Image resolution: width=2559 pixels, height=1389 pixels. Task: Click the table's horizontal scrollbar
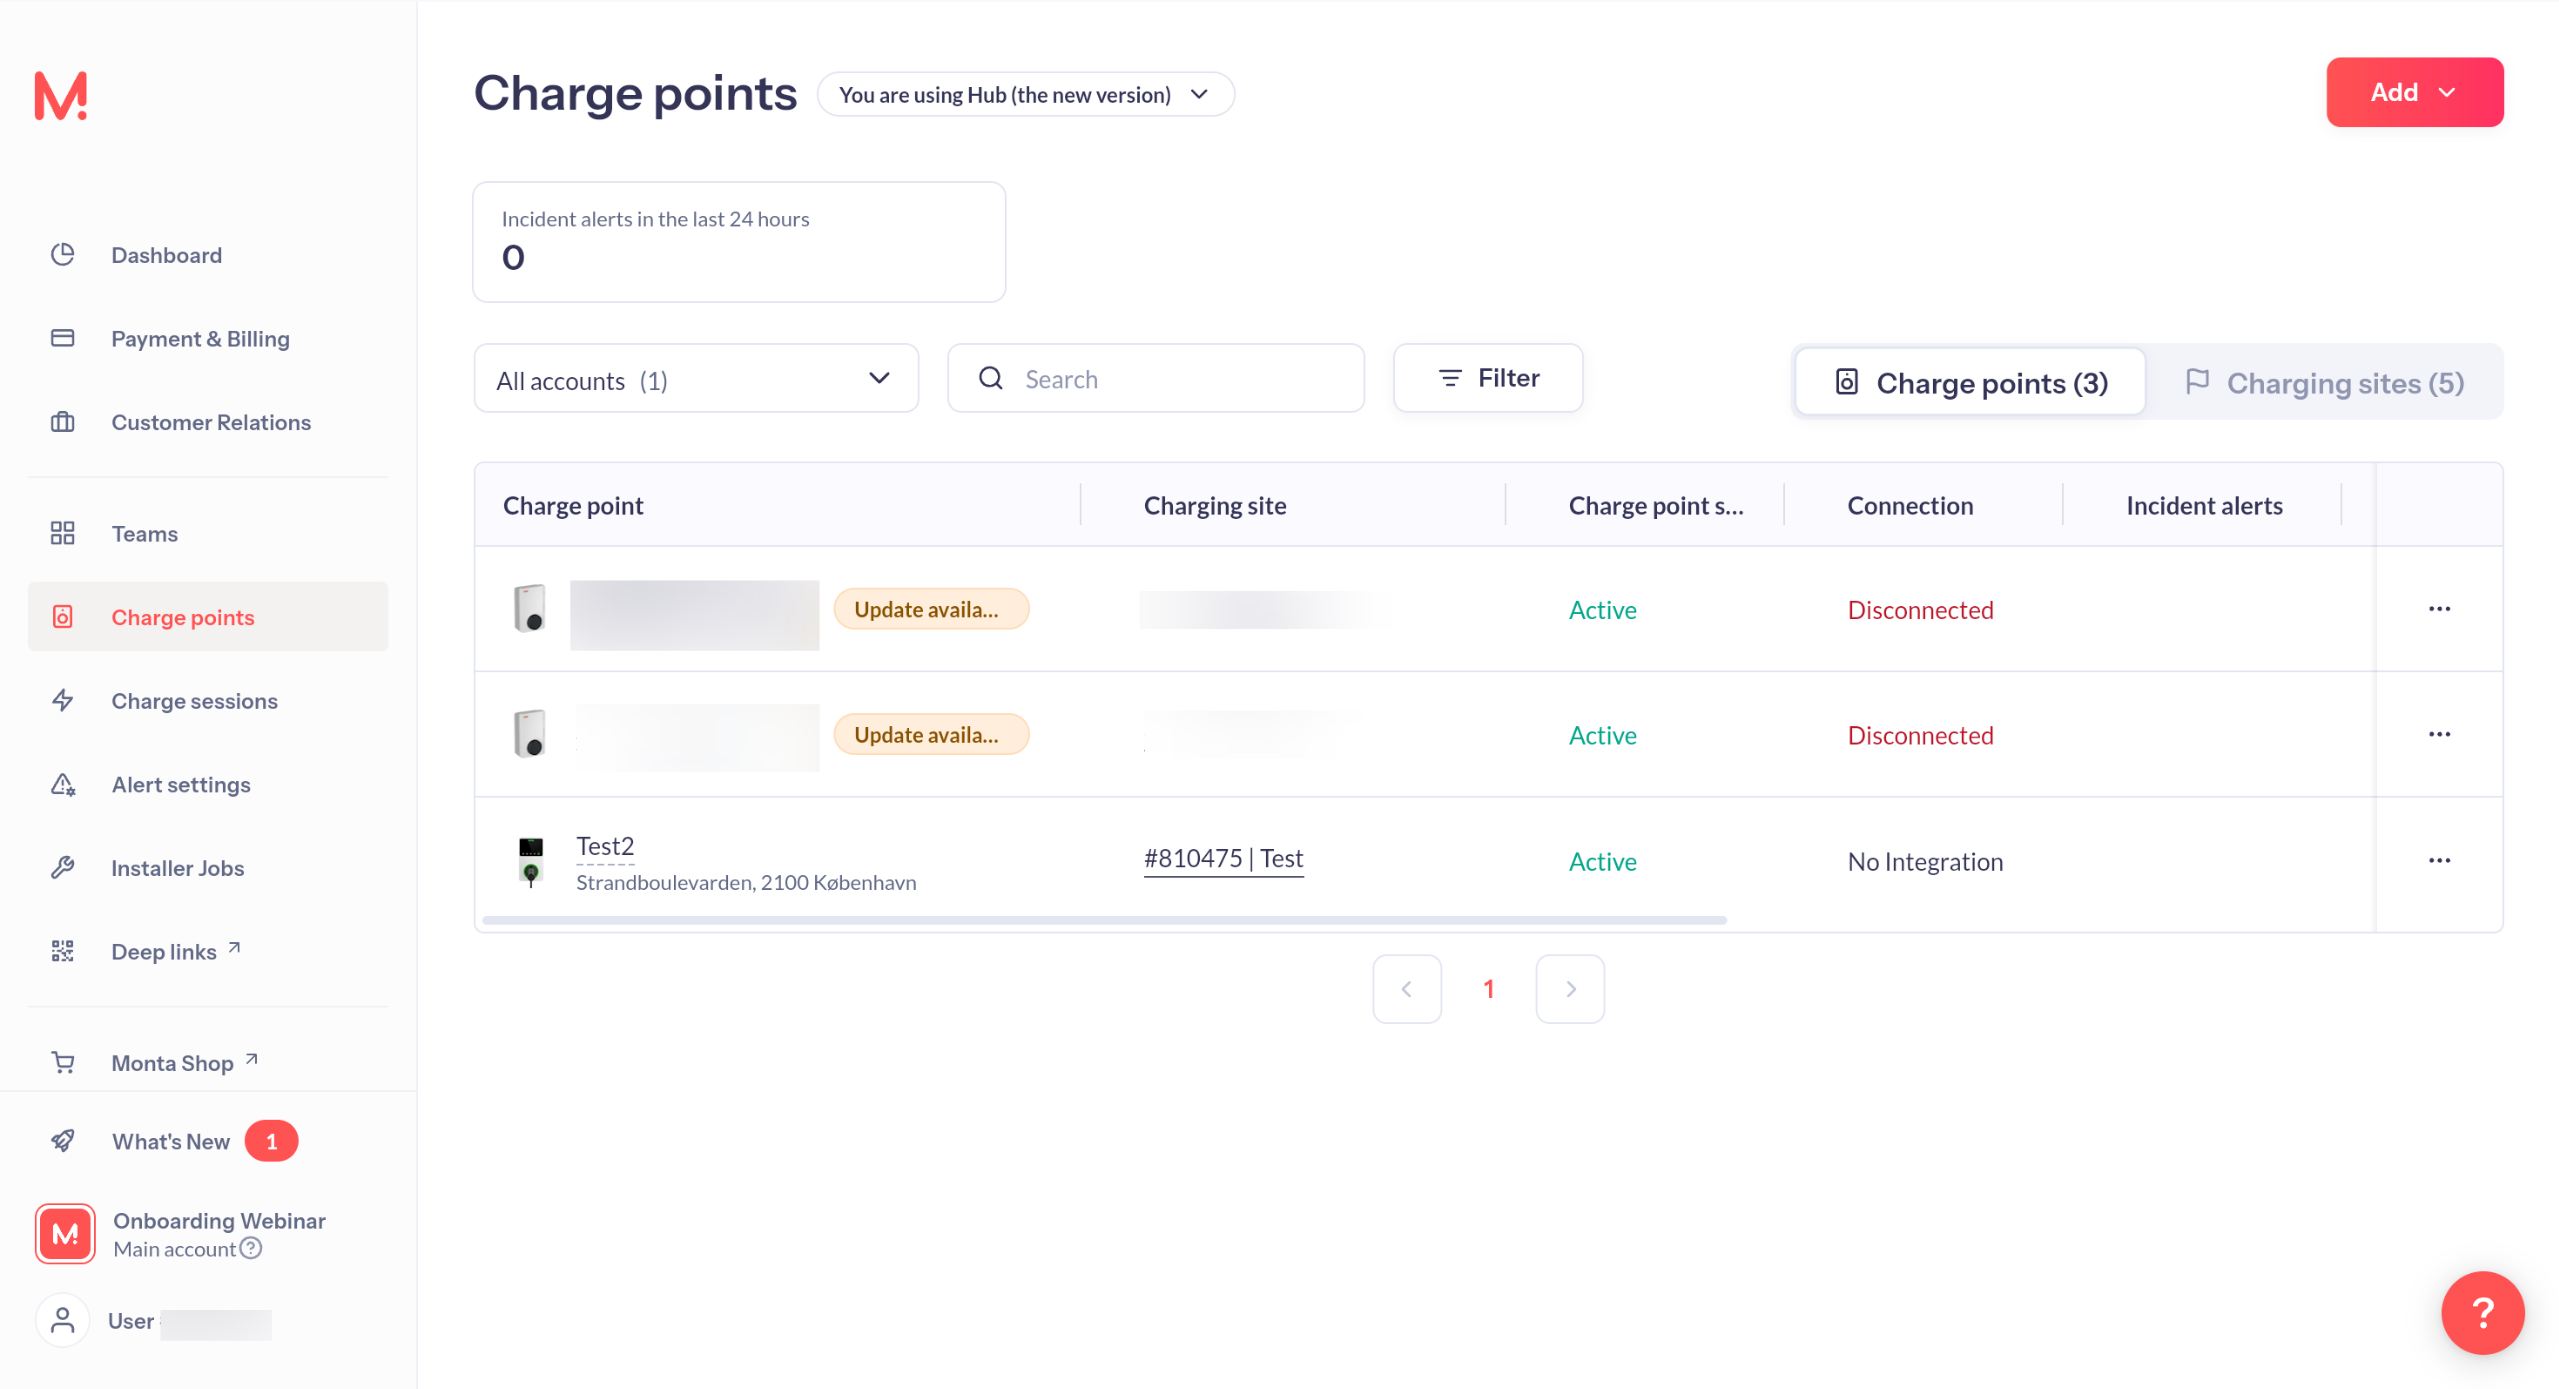(1103, 920)
